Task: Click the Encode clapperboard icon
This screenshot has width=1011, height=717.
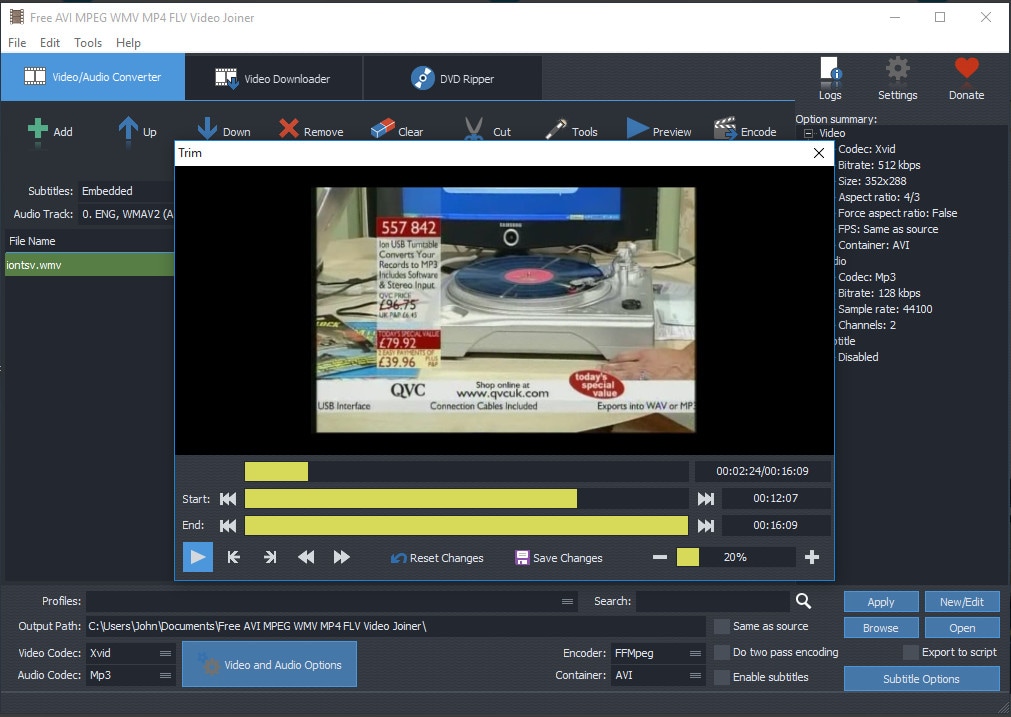Action: [725, 130]
